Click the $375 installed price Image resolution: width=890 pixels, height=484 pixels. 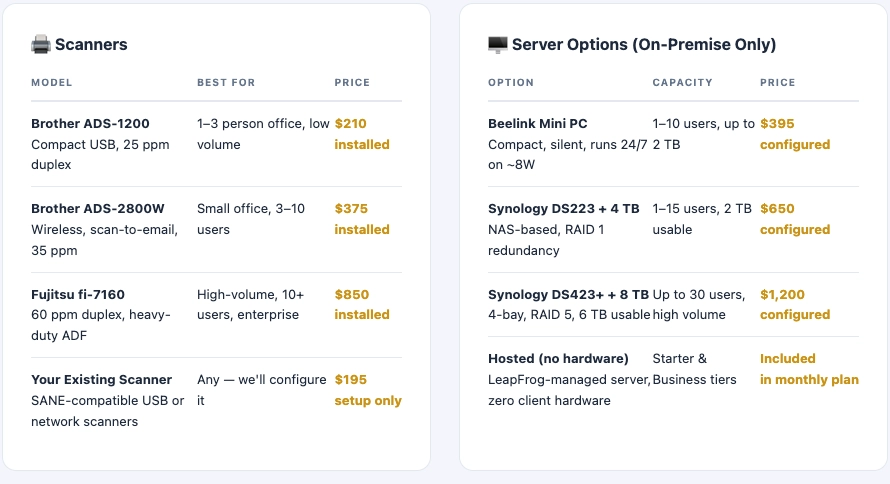click(362, 219)
